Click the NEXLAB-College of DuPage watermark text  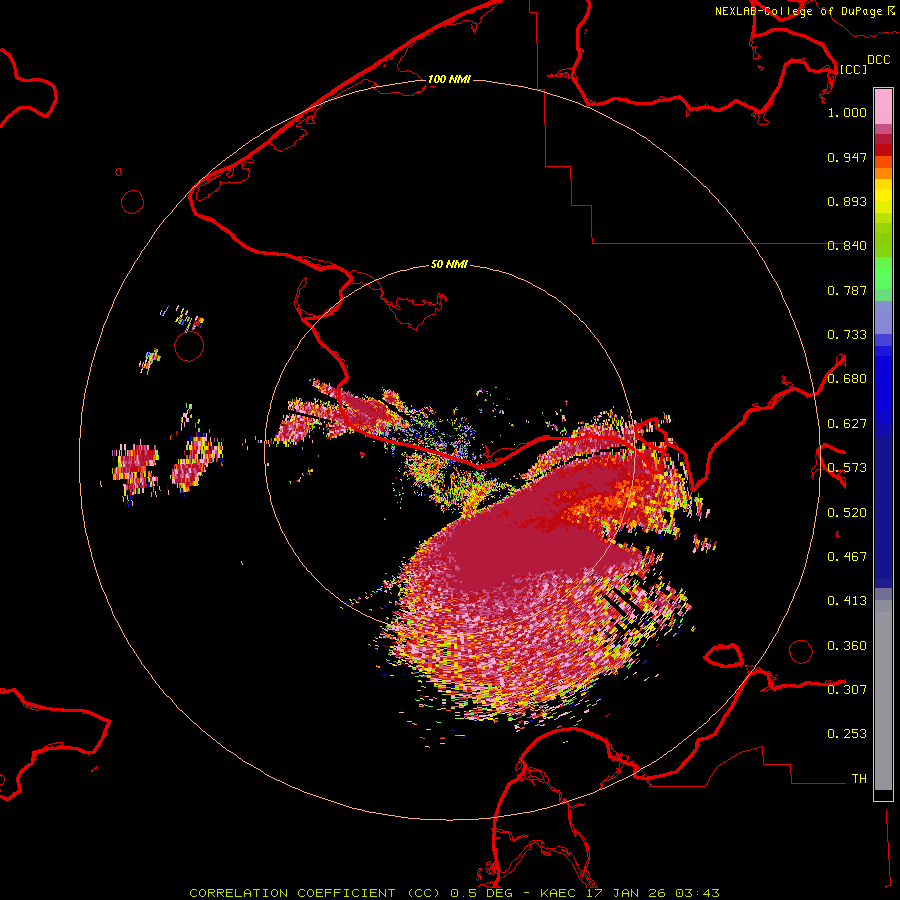point(799,11)
